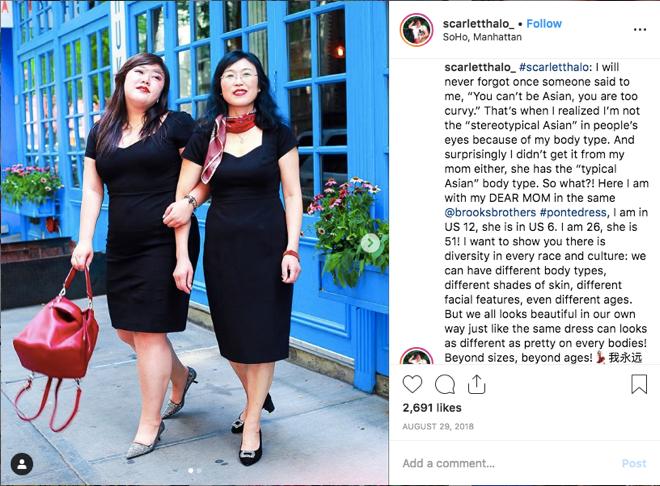The width and height of the screenshot is (660, 486).
Task: Open comments with the speech bubble icon
Action: (444, 384)
